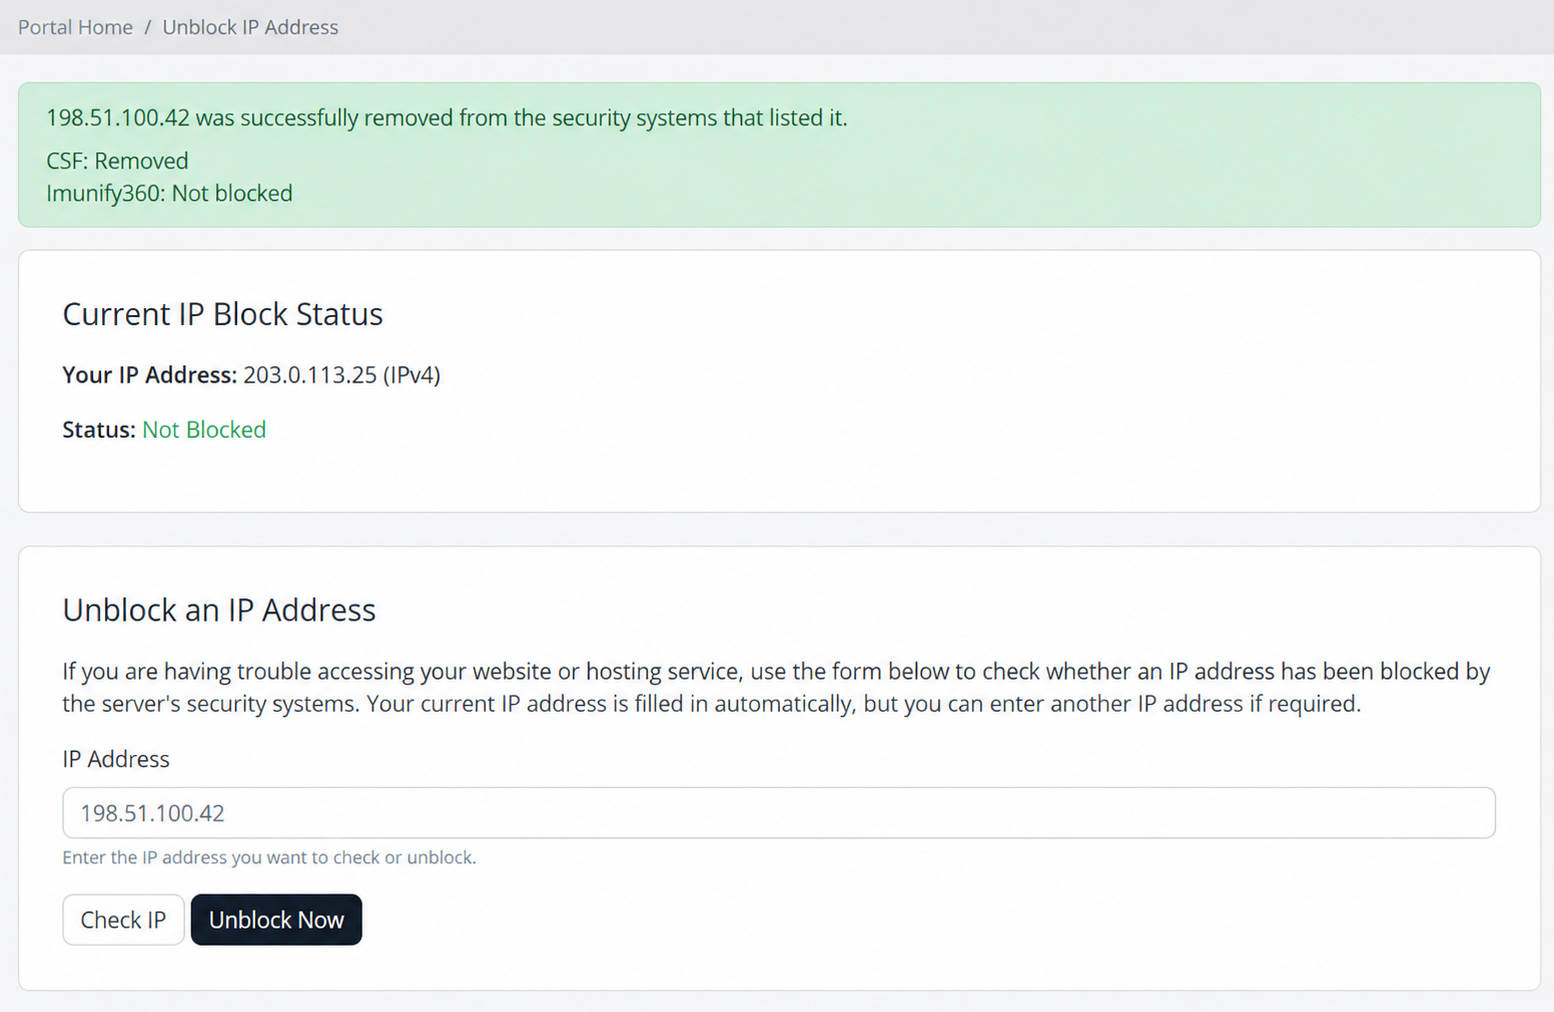Select the IP value 203.0.113.25 (IPv4)
1554x1012 pixels.
coord(342,375)
